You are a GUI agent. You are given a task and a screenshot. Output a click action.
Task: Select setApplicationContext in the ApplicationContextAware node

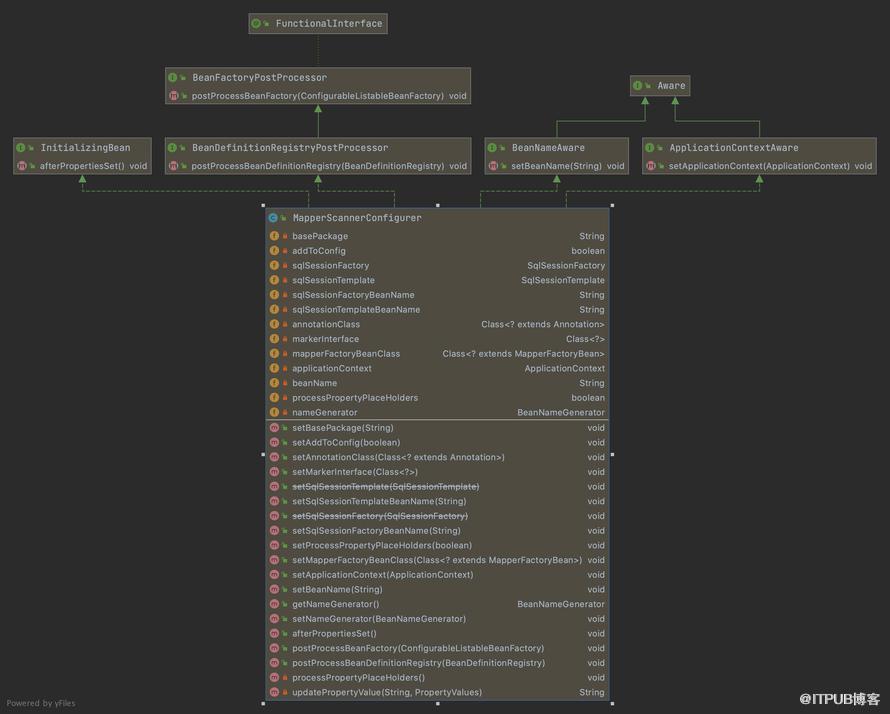tap(759, 166)
